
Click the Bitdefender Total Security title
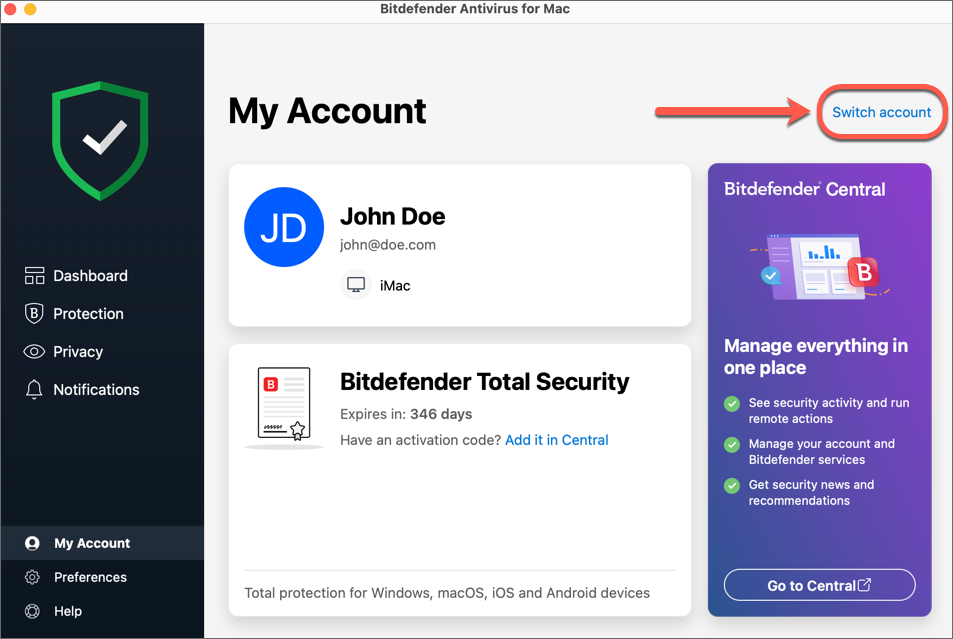[x=484, y=382]
